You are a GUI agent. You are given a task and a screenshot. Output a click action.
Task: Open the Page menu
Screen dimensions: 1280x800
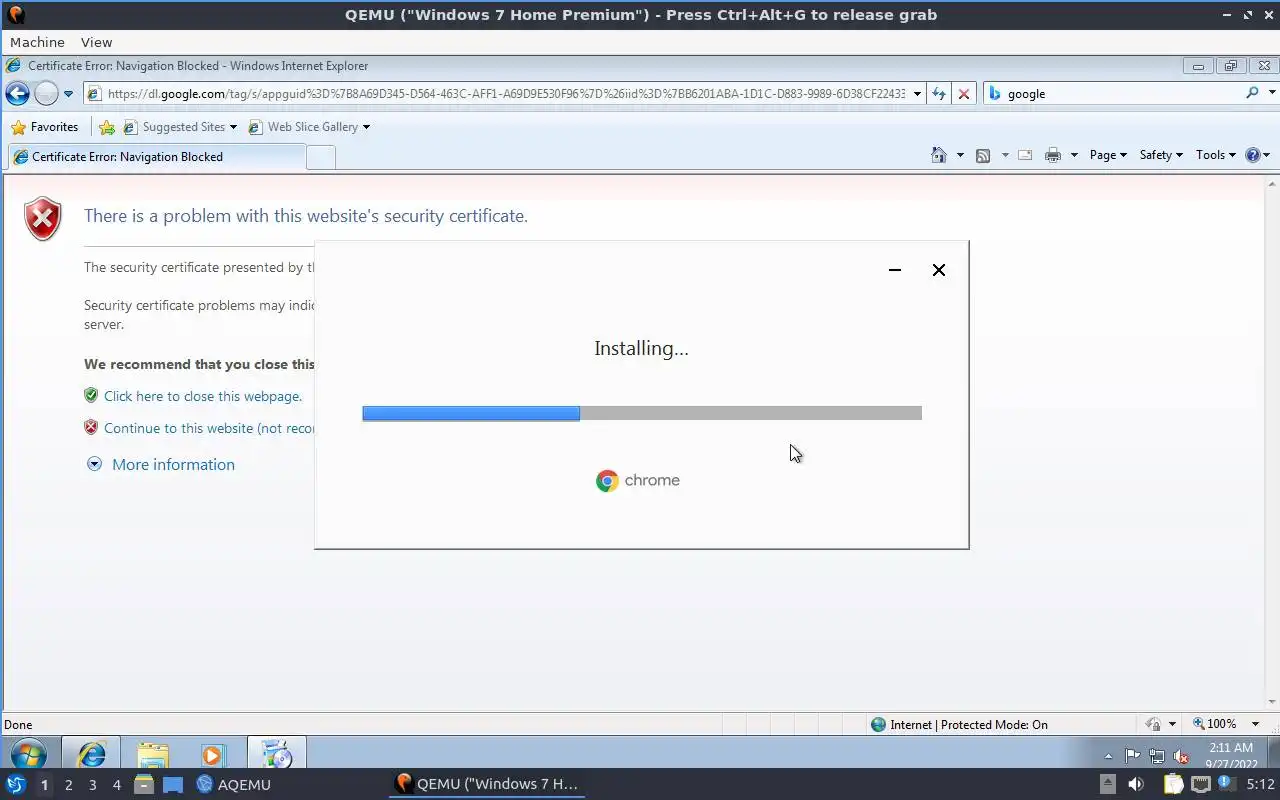click(x=1108, y=155)
